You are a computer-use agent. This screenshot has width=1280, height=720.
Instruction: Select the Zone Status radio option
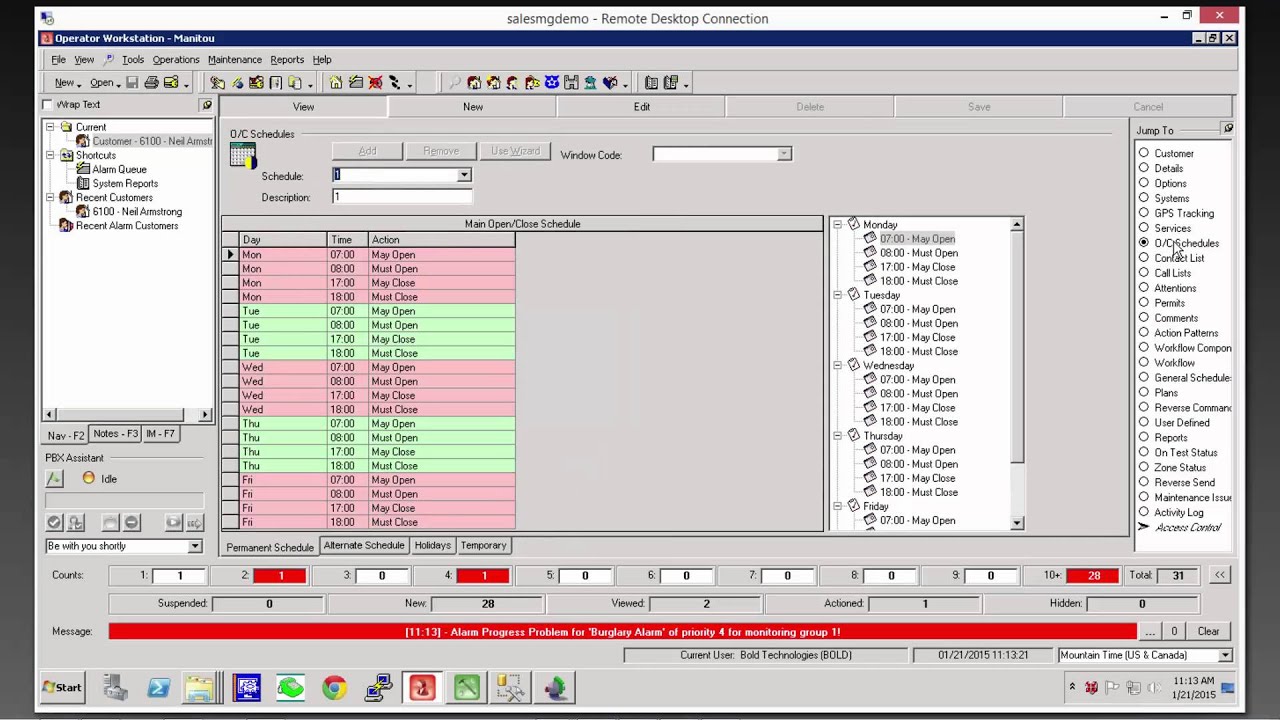(1144, 467)
